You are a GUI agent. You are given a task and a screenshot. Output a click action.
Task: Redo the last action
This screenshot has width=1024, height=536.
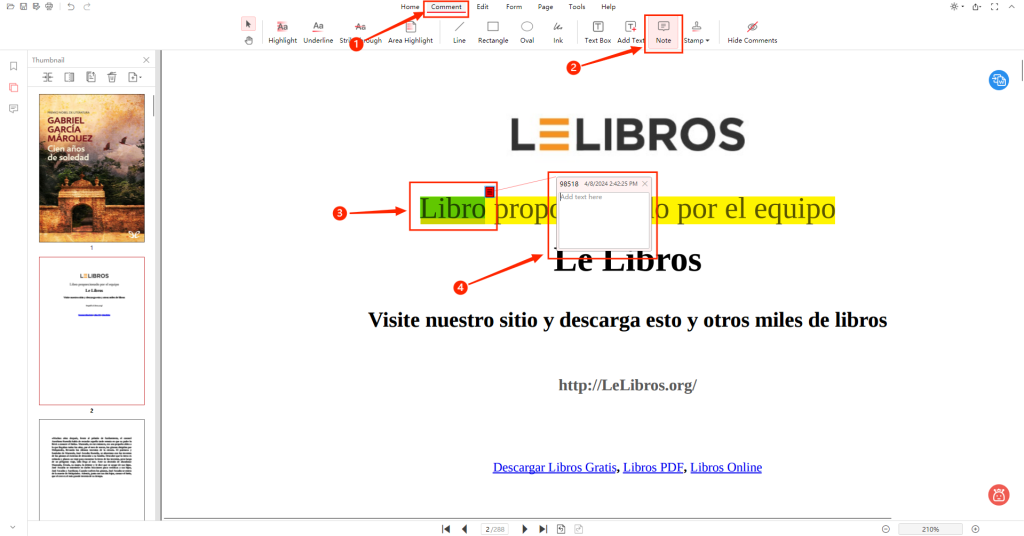pyautogui.click(x=87, y=7)
